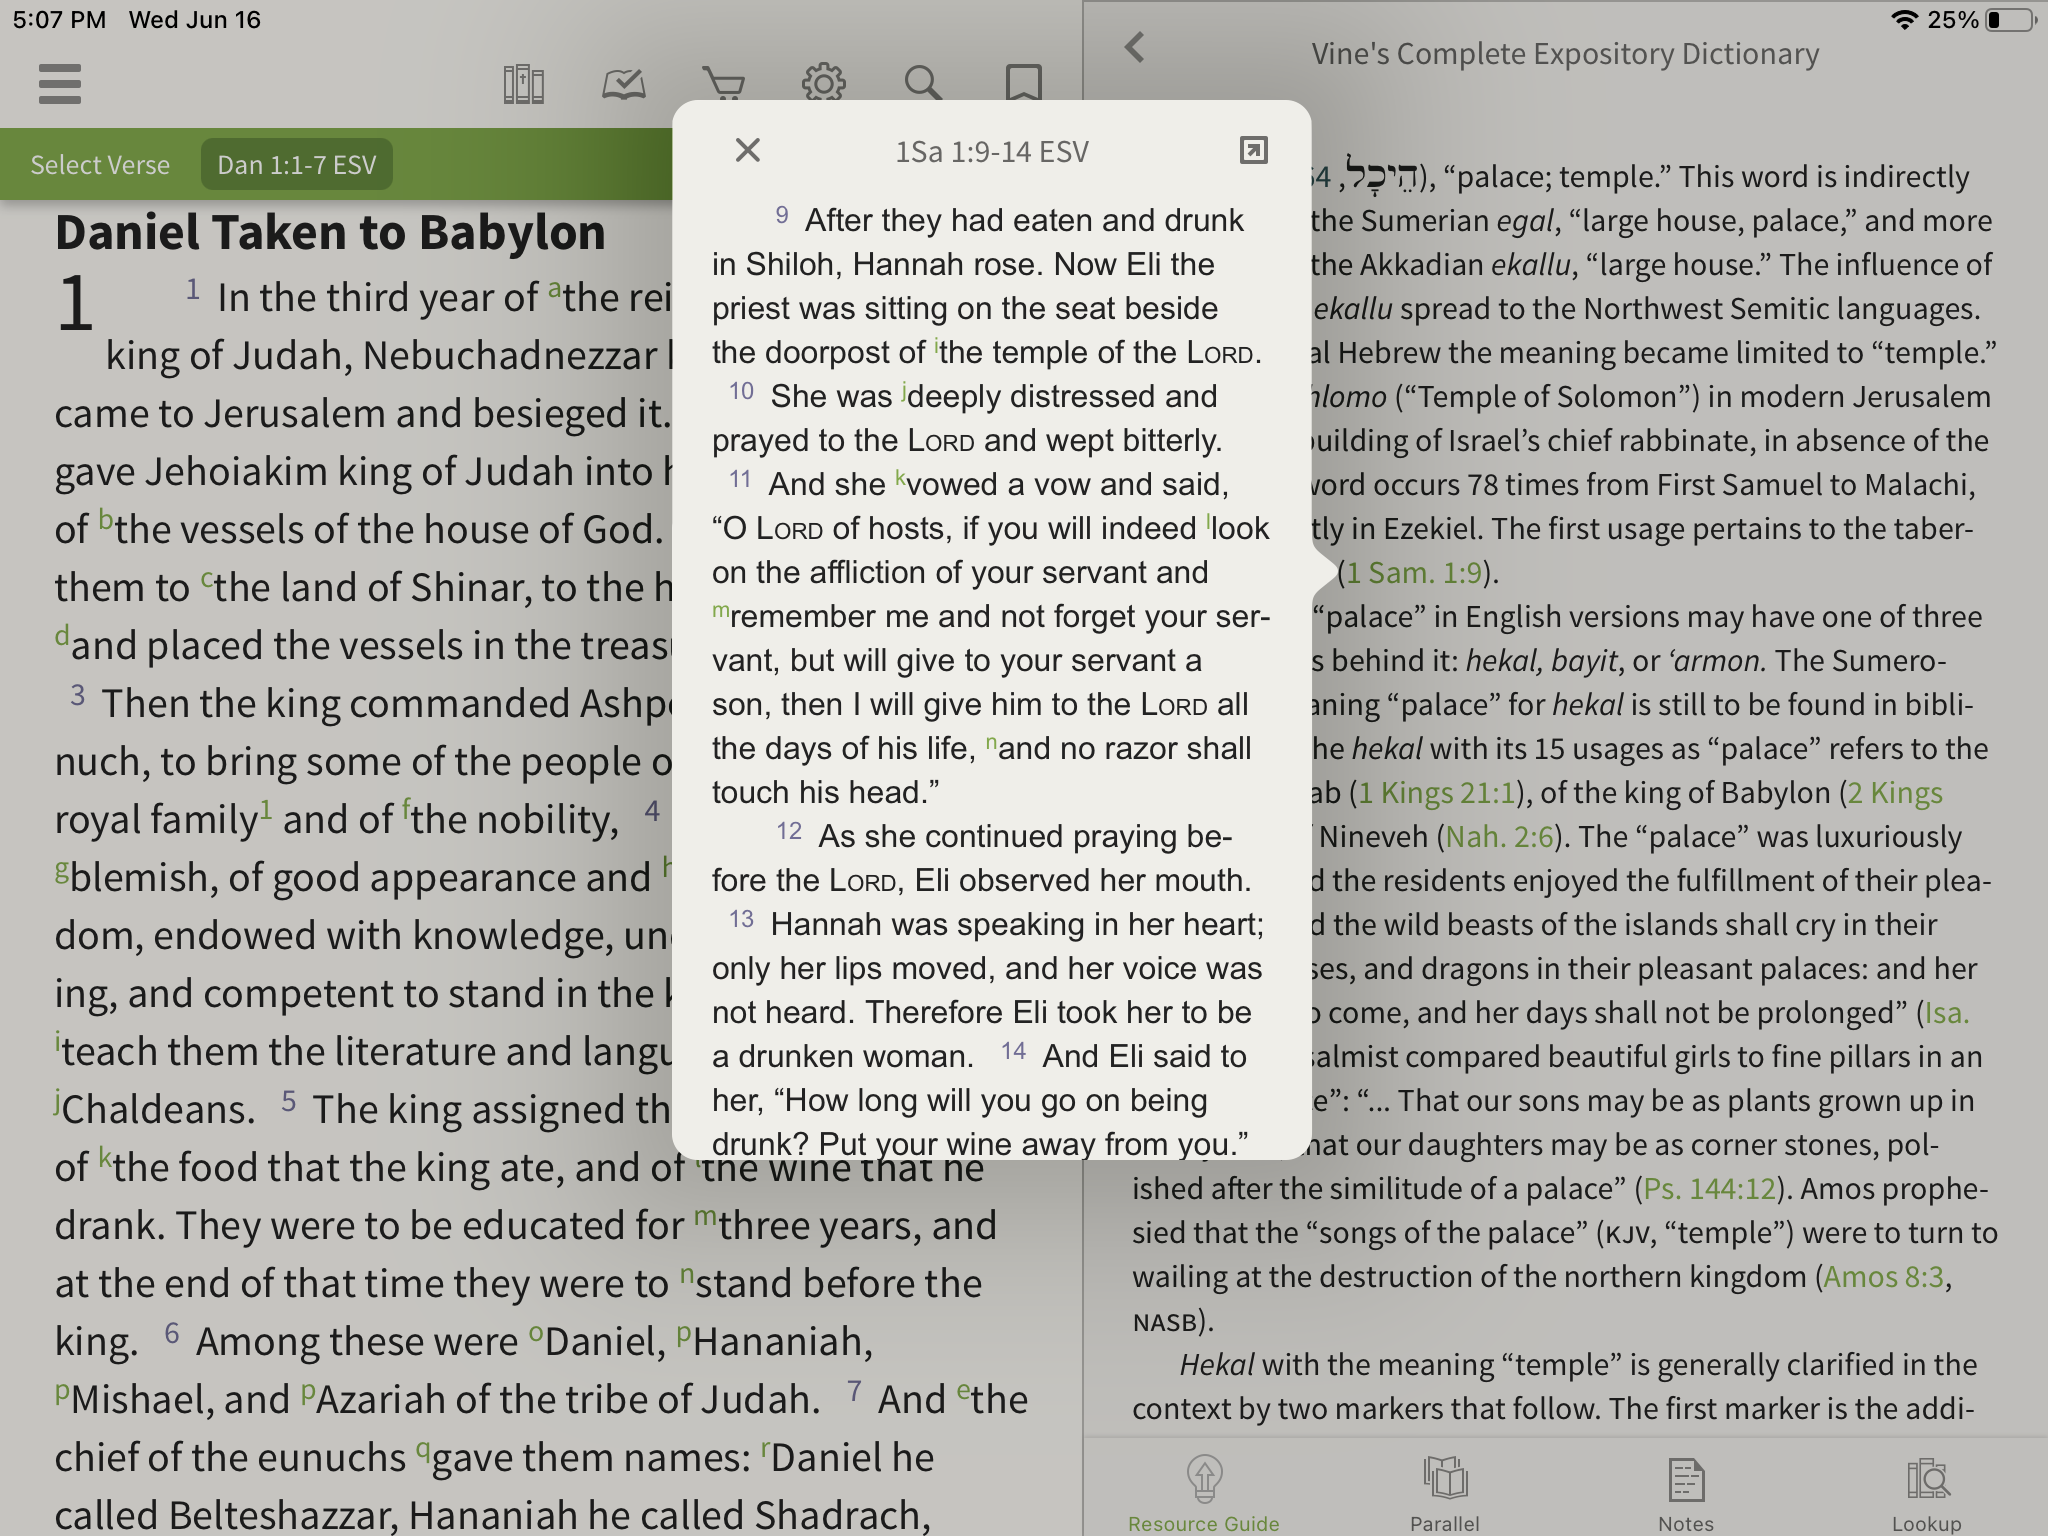Image resolution: width=2048 pixels, height=1536 pixels.
Task: Open the store shopping cart
Action: point(724,84)
